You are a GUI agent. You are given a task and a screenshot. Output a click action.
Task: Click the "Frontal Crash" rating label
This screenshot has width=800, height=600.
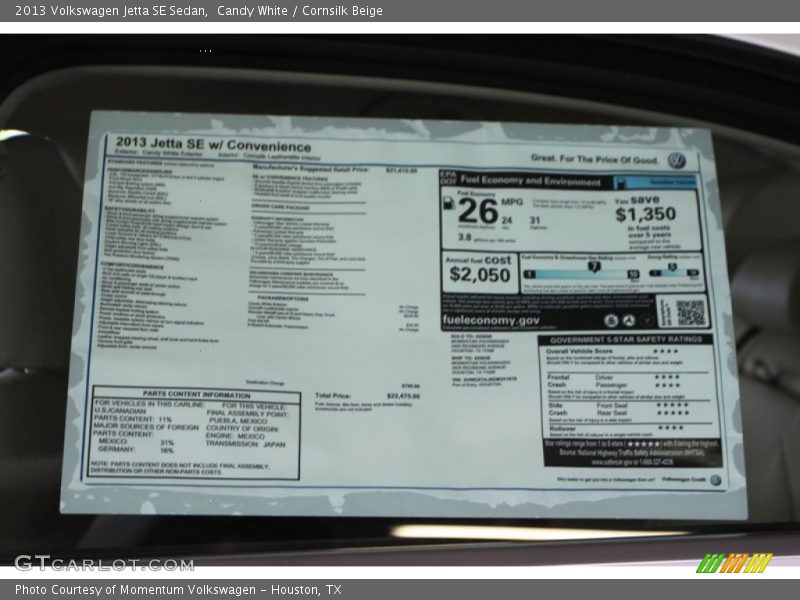point(559,381)
